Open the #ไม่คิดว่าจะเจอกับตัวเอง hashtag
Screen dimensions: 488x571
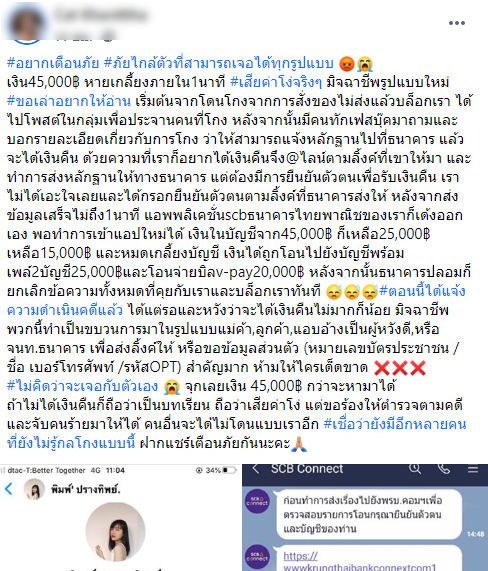click(82, 386)
